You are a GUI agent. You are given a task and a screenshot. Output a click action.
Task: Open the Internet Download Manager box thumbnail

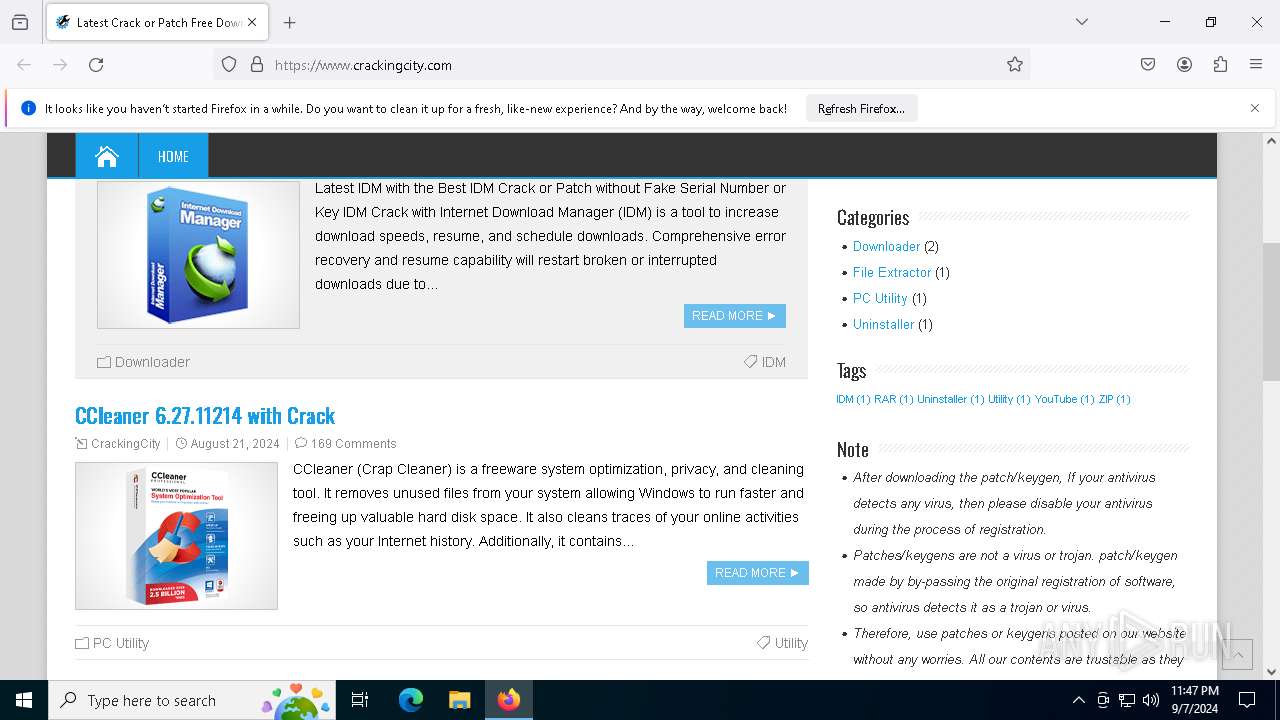(x=198, y=255)
